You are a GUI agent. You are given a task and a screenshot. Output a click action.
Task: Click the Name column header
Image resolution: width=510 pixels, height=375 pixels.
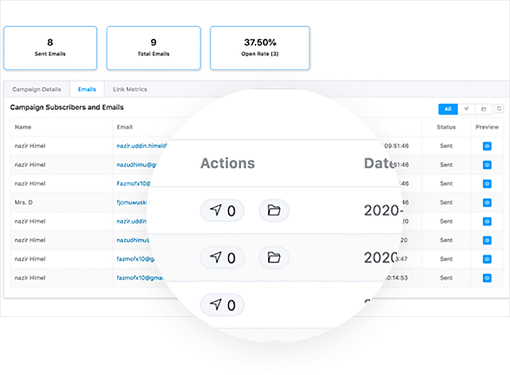pyautogui.click(x=23, y=127)
